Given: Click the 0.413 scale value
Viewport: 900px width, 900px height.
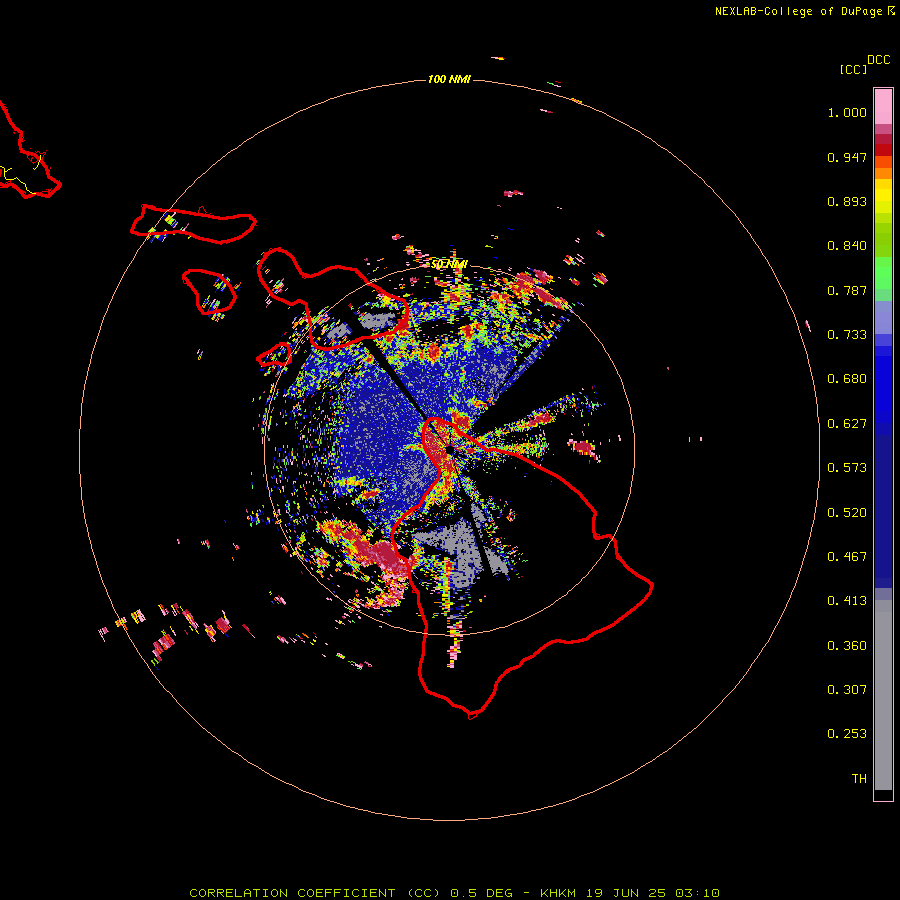Looking at the screenshot, I should pos(847,601).
